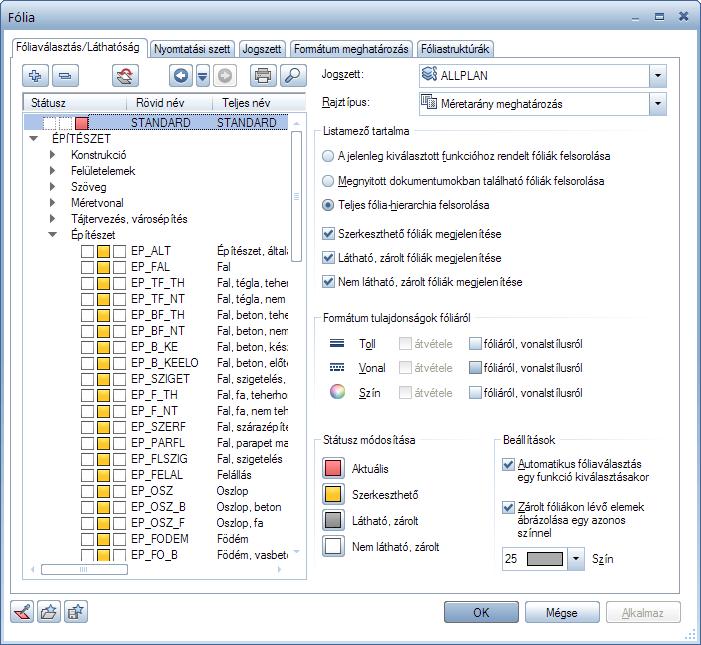Screen dimensions: 701x645
Task: Click the minus collapse-all icon in toolbar
Action: (65, 76)
